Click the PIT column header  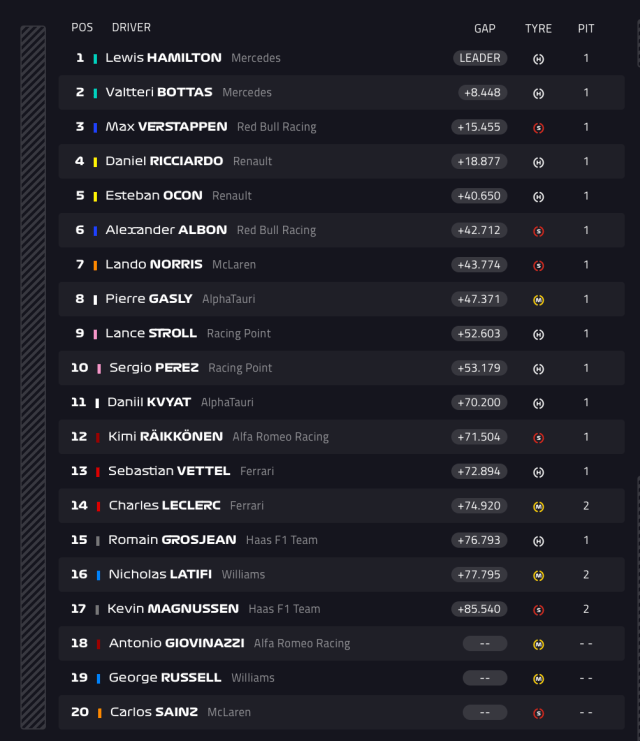pyautogui.click(x=586, y=28)
